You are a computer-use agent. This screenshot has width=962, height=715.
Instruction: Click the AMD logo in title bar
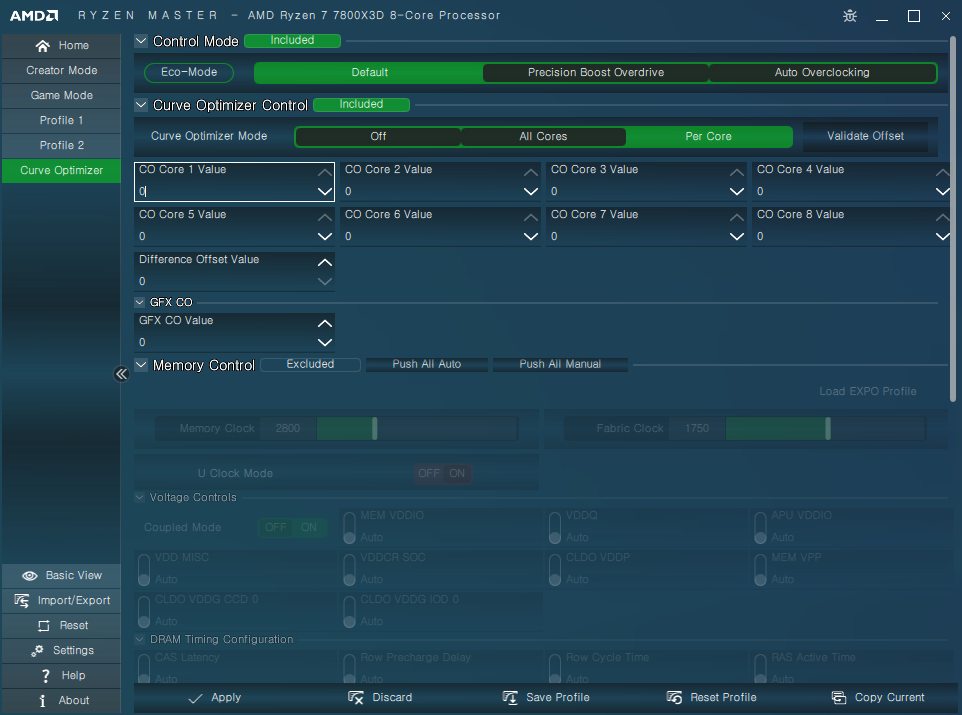tap(34, 15)
